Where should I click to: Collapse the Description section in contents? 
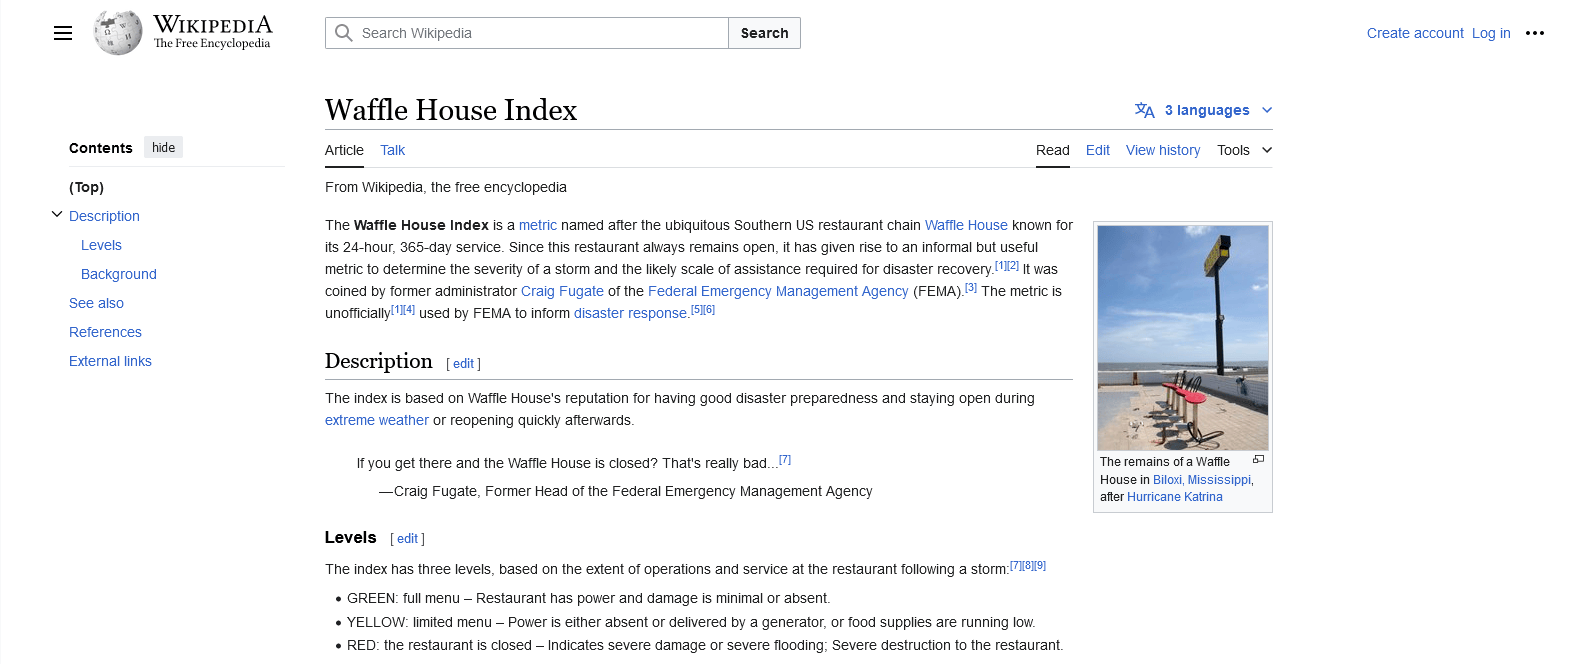[x=57, y=215]
